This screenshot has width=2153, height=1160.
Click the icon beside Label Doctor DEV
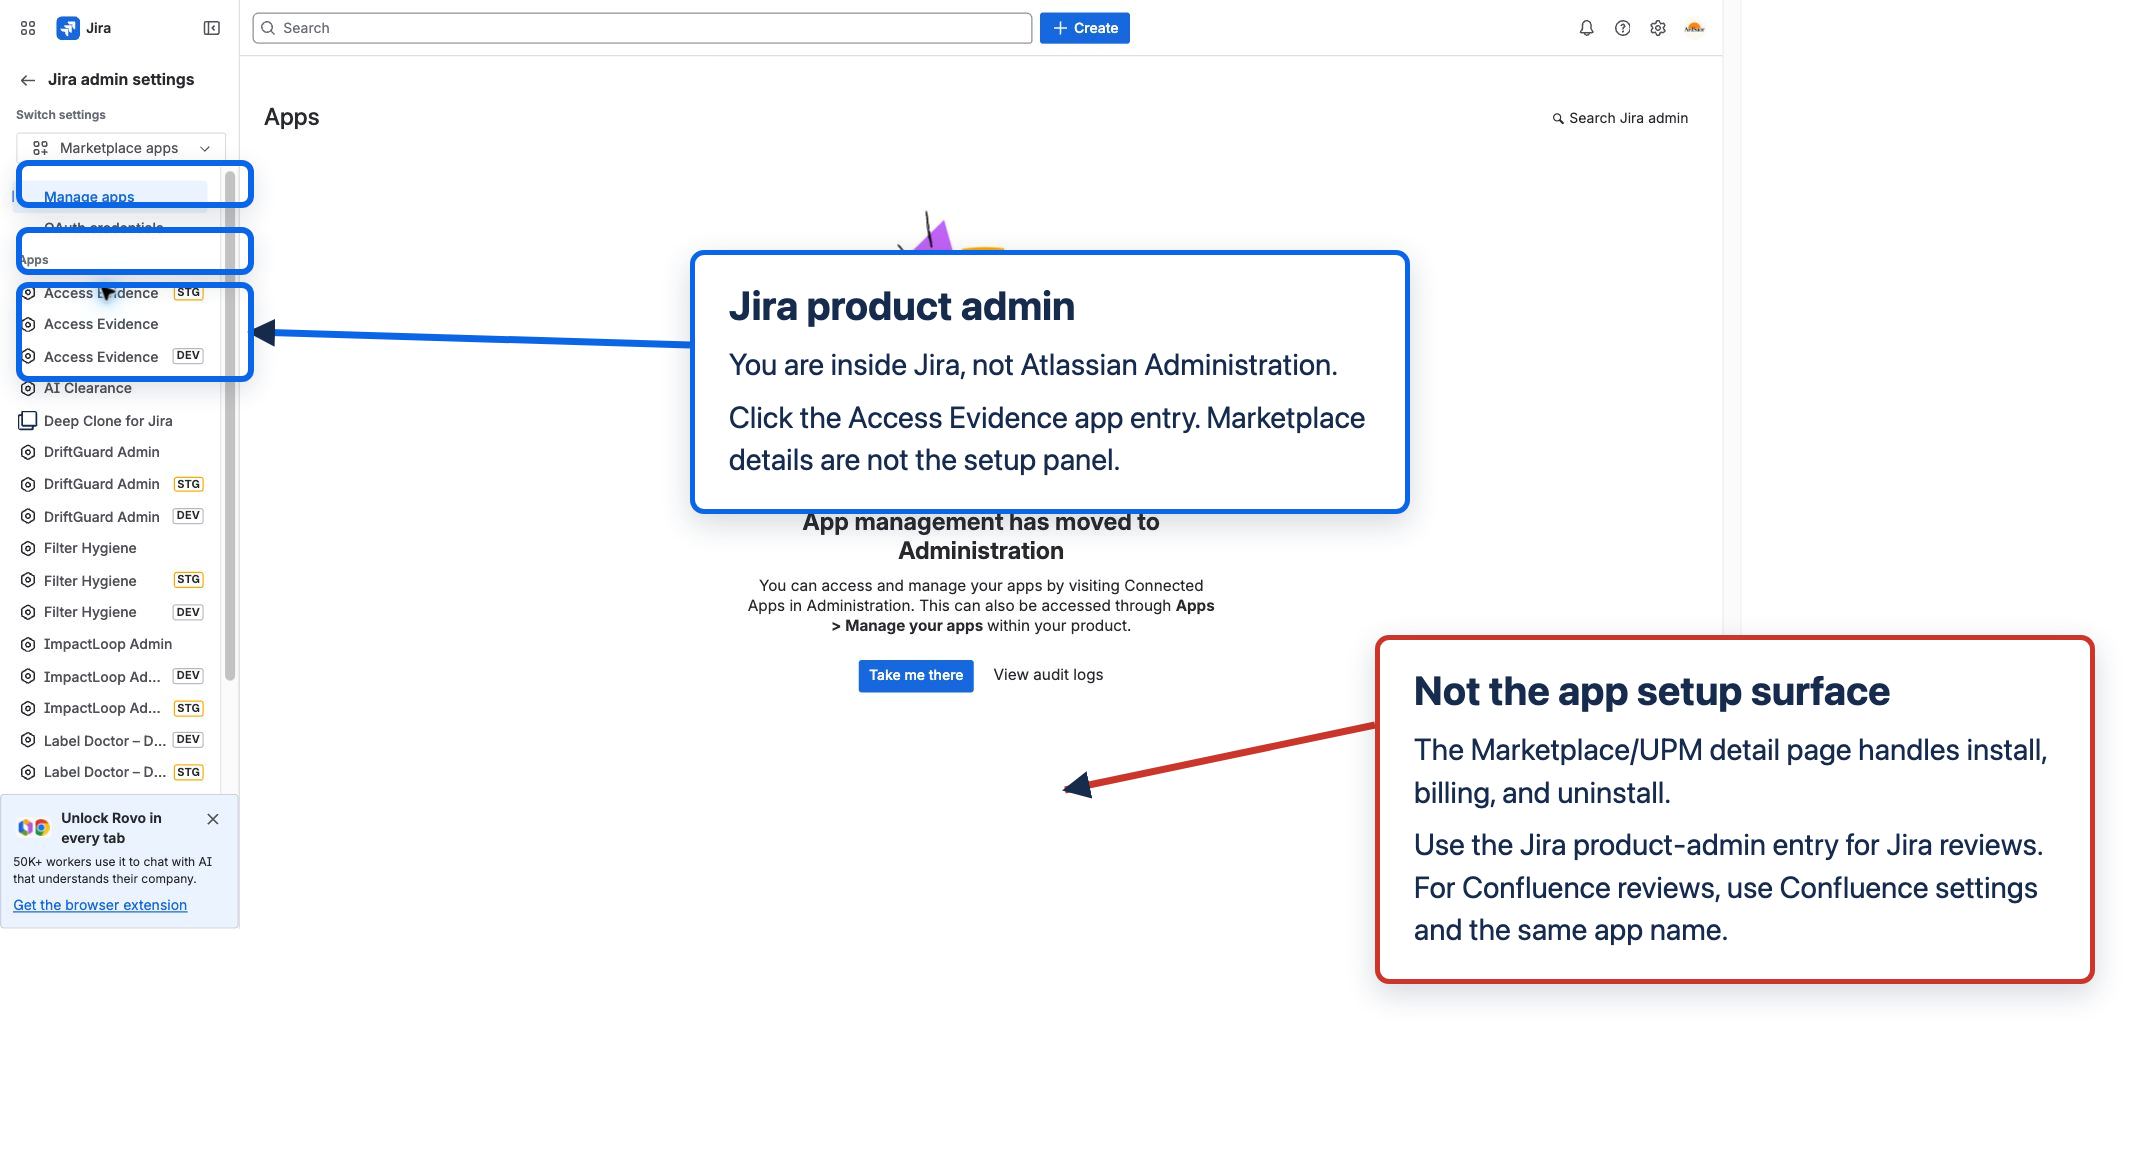28,741
